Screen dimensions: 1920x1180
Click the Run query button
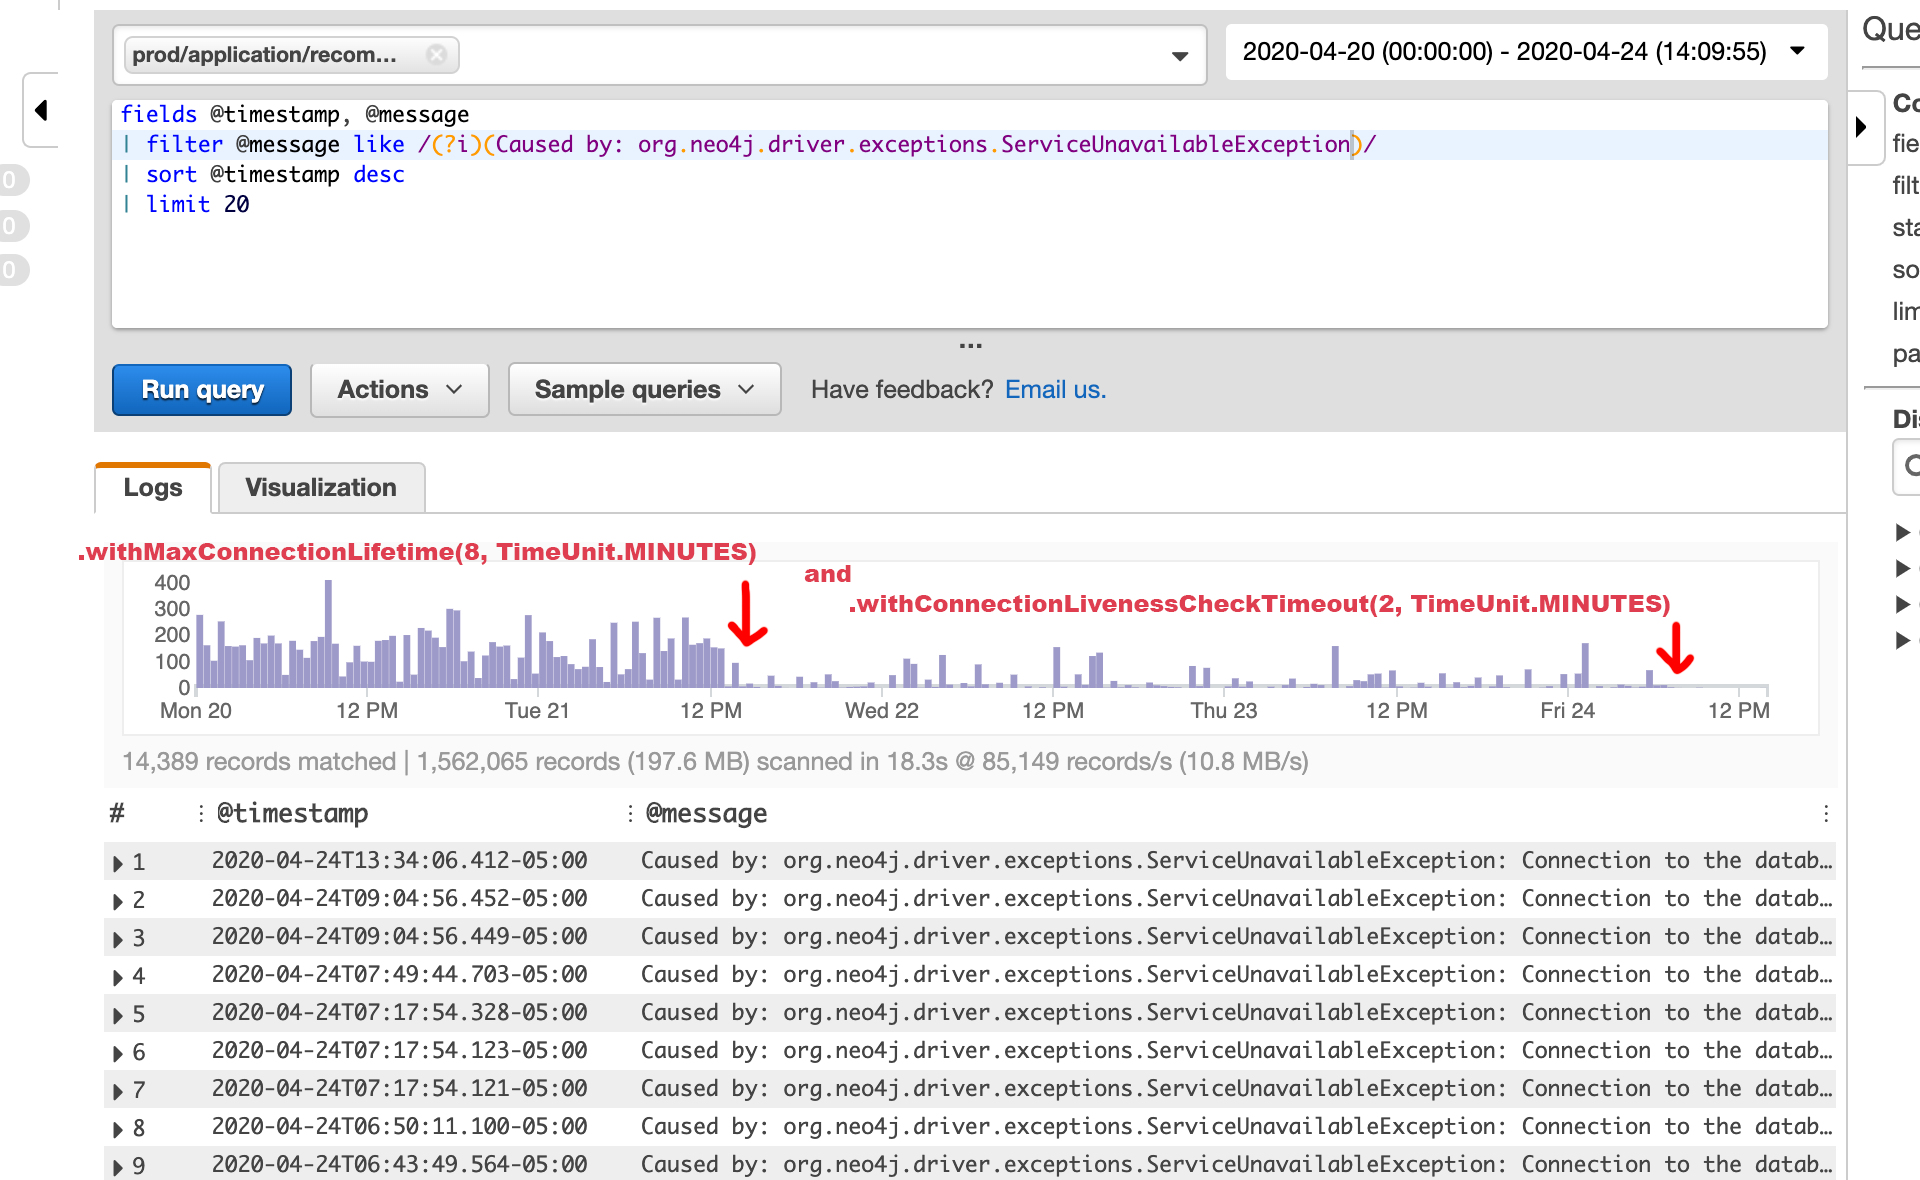click(202, 390)
